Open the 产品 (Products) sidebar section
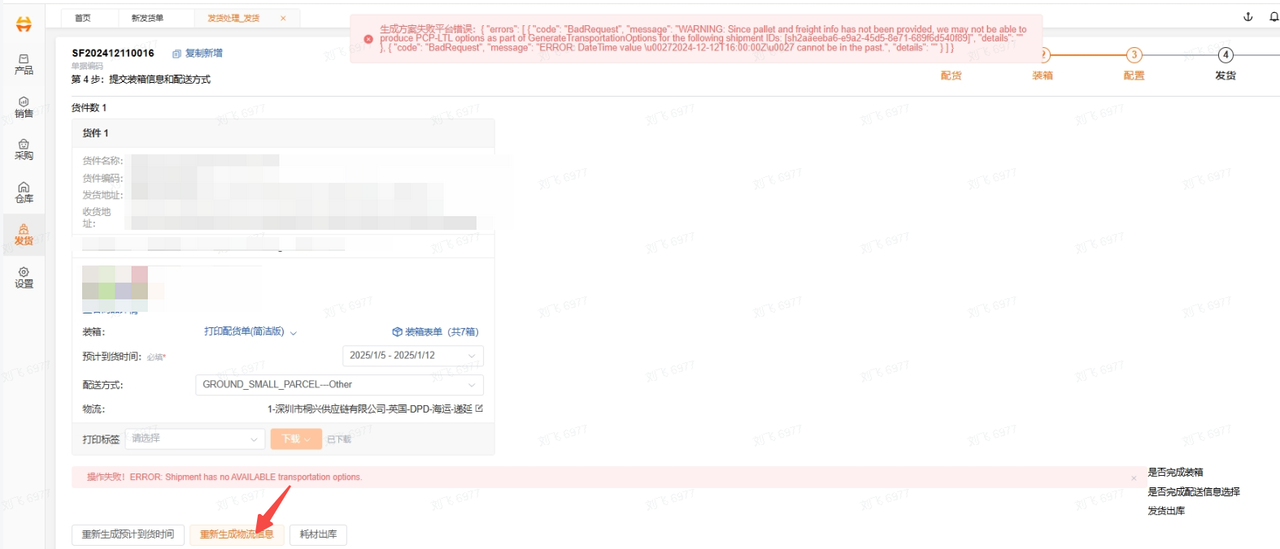The width and height of the screenshot is (1280, 549). click(x=24, y=64)
